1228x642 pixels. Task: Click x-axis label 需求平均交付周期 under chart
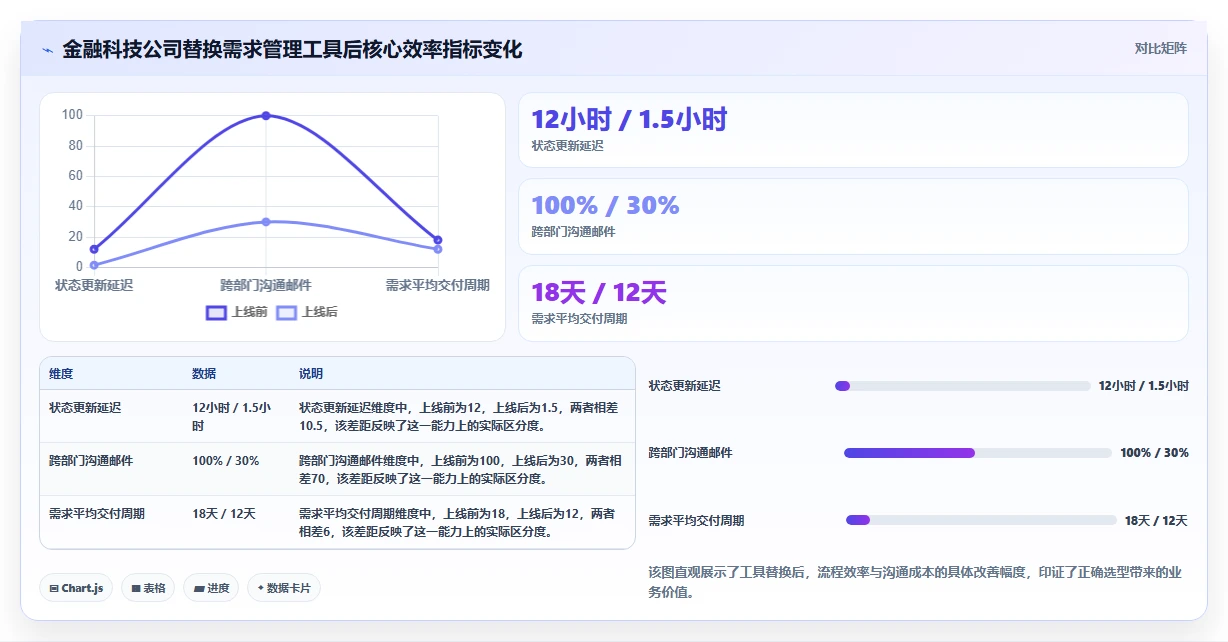(x=438, y=285)
